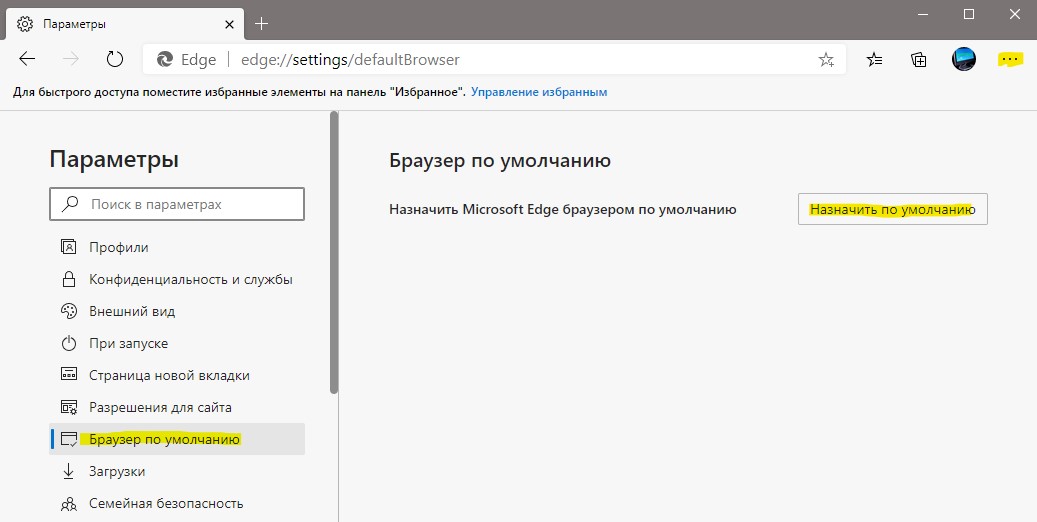1037x522 pixels.
Task: Open the Управление избранным link
Action: pyautogui.click(x=539, y=92)
